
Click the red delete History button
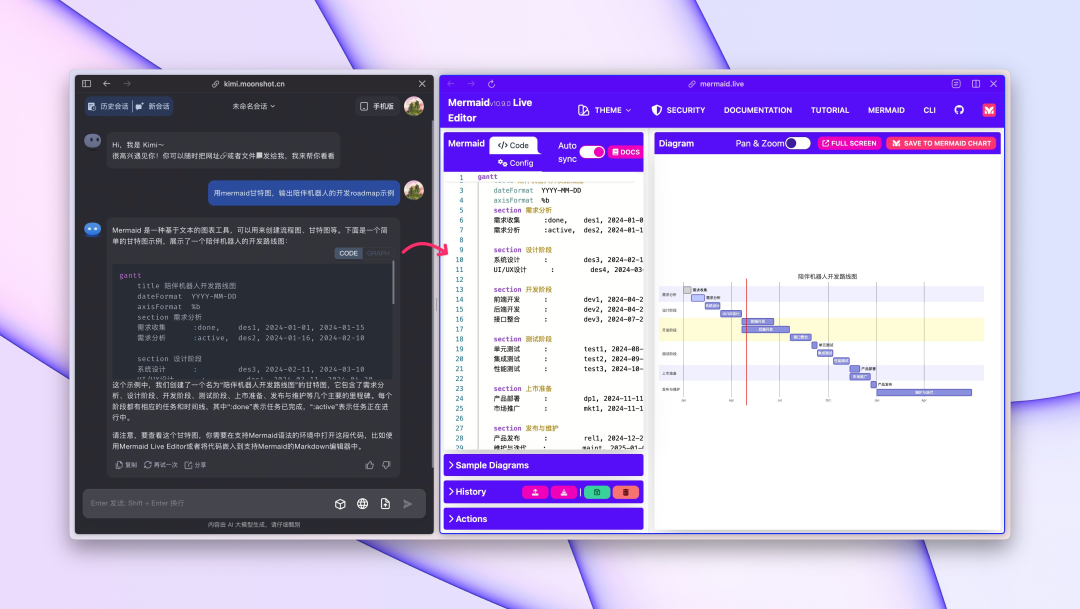[x=625, y=492]
